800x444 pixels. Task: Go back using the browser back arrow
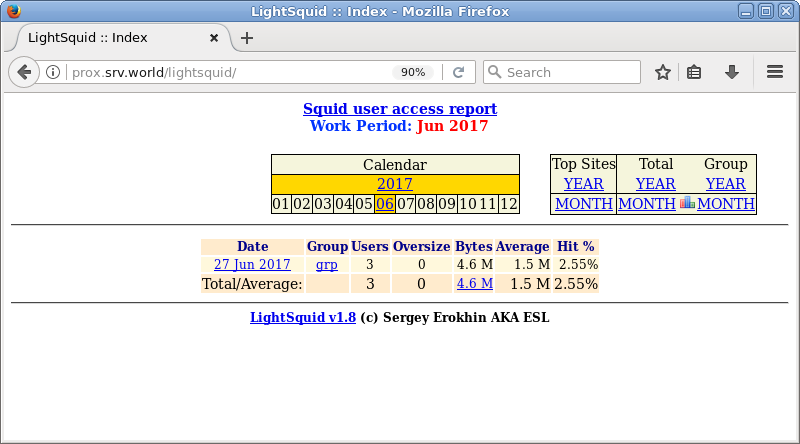pyautogui.click(x=23, y=72)
